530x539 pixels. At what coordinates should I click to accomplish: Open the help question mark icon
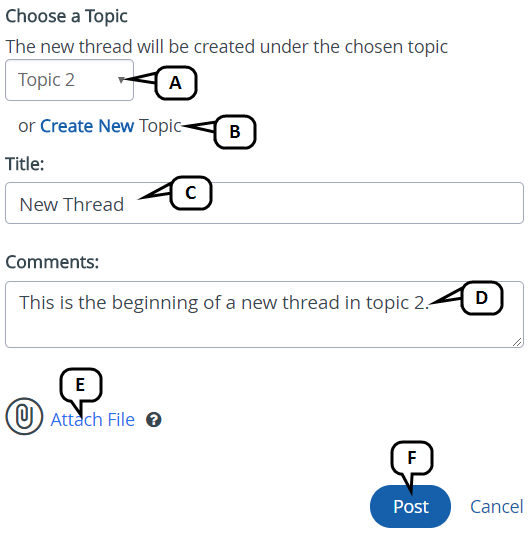(154, 420)
